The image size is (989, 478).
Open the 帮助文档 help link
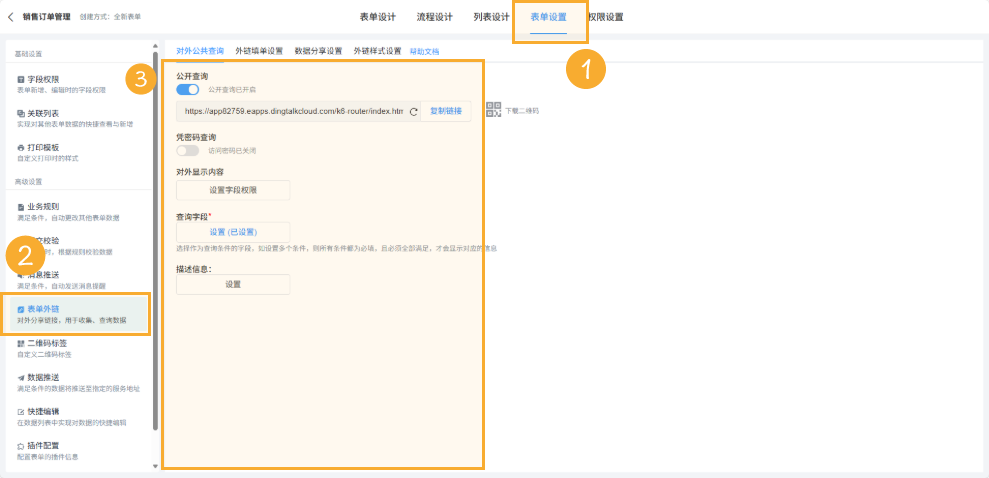pos(424,52)
